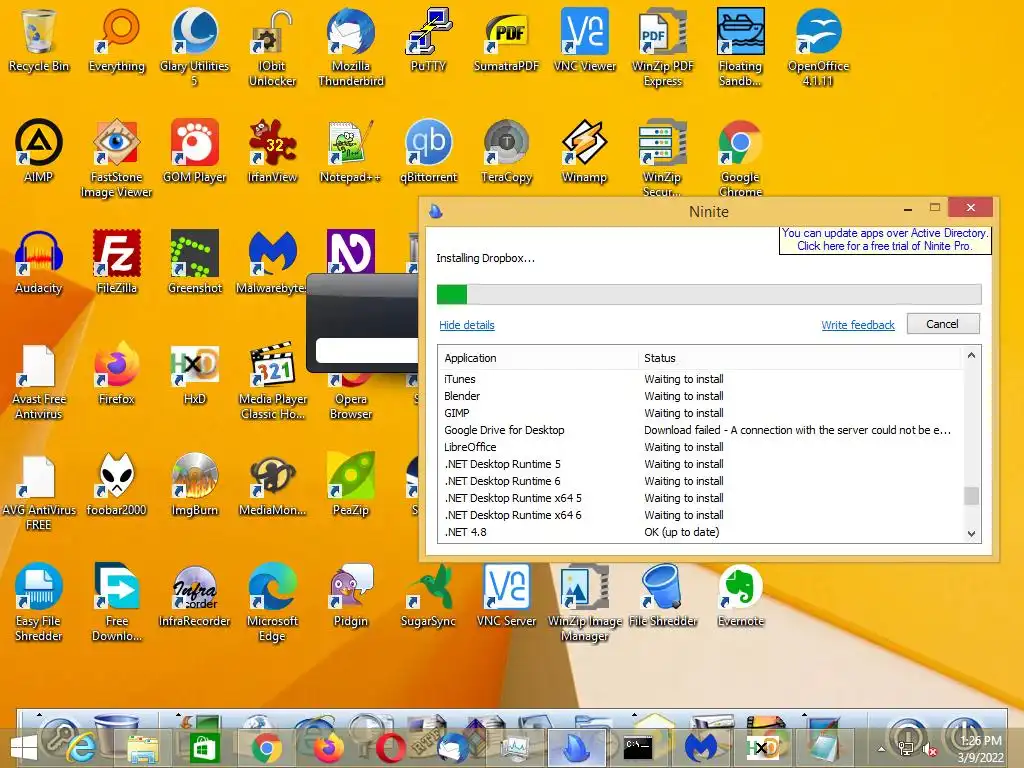This screenshot has height=768, width=1024.
Task: Launch OpenOffice 4.1.11 from the desktop
Action: click(818, 46)
